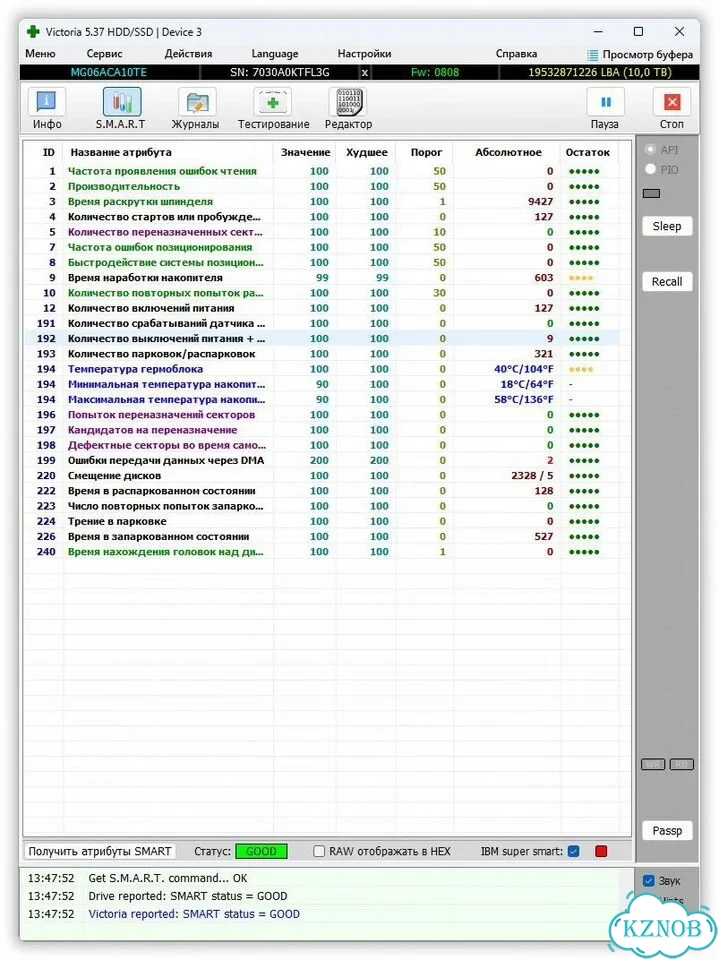Select the Производительность attribute row
Image resolution: width=719 pixels, height=960 pixels.
322,186
